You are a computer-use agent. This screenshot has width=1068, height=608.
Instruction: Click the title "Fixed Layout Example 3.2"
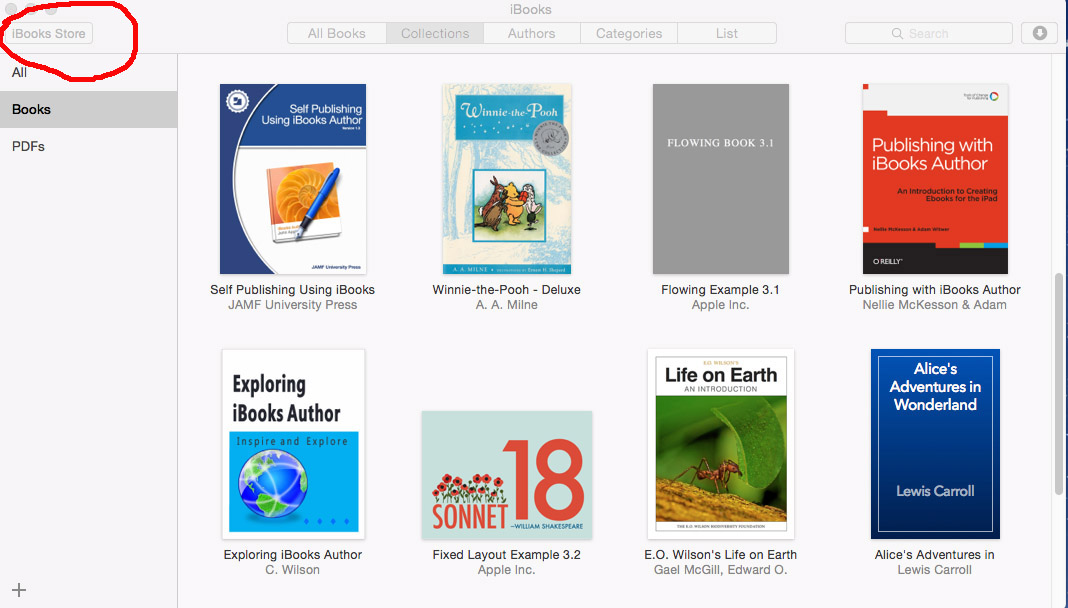click(x=507, y=554)
